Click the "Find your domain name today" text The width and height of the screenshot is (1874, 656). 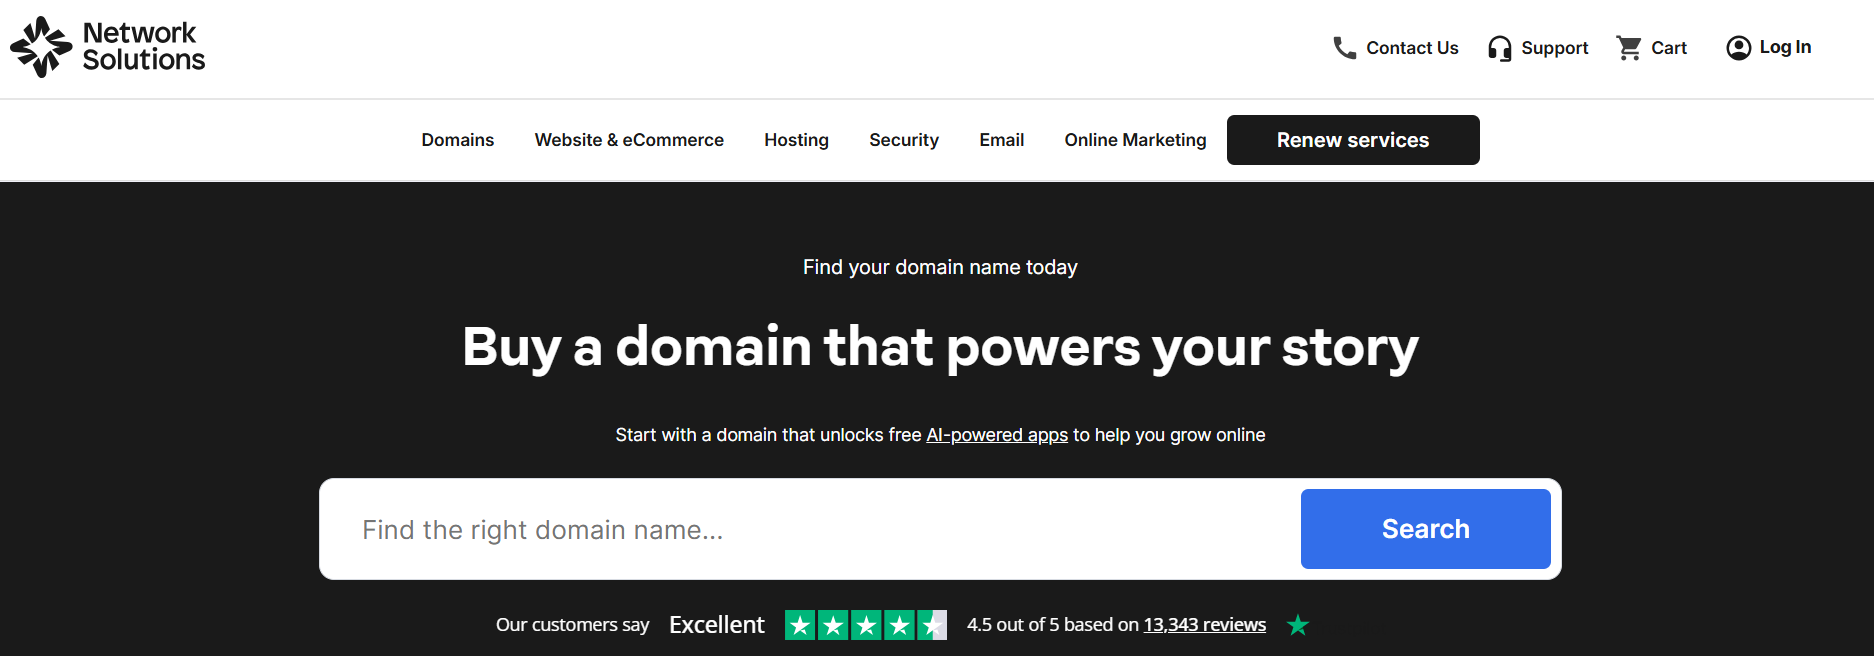940,267
